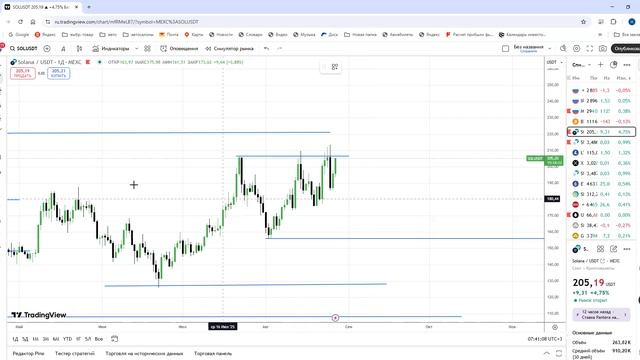Click the blue Купить buy price button

click(x=58, y=73)
